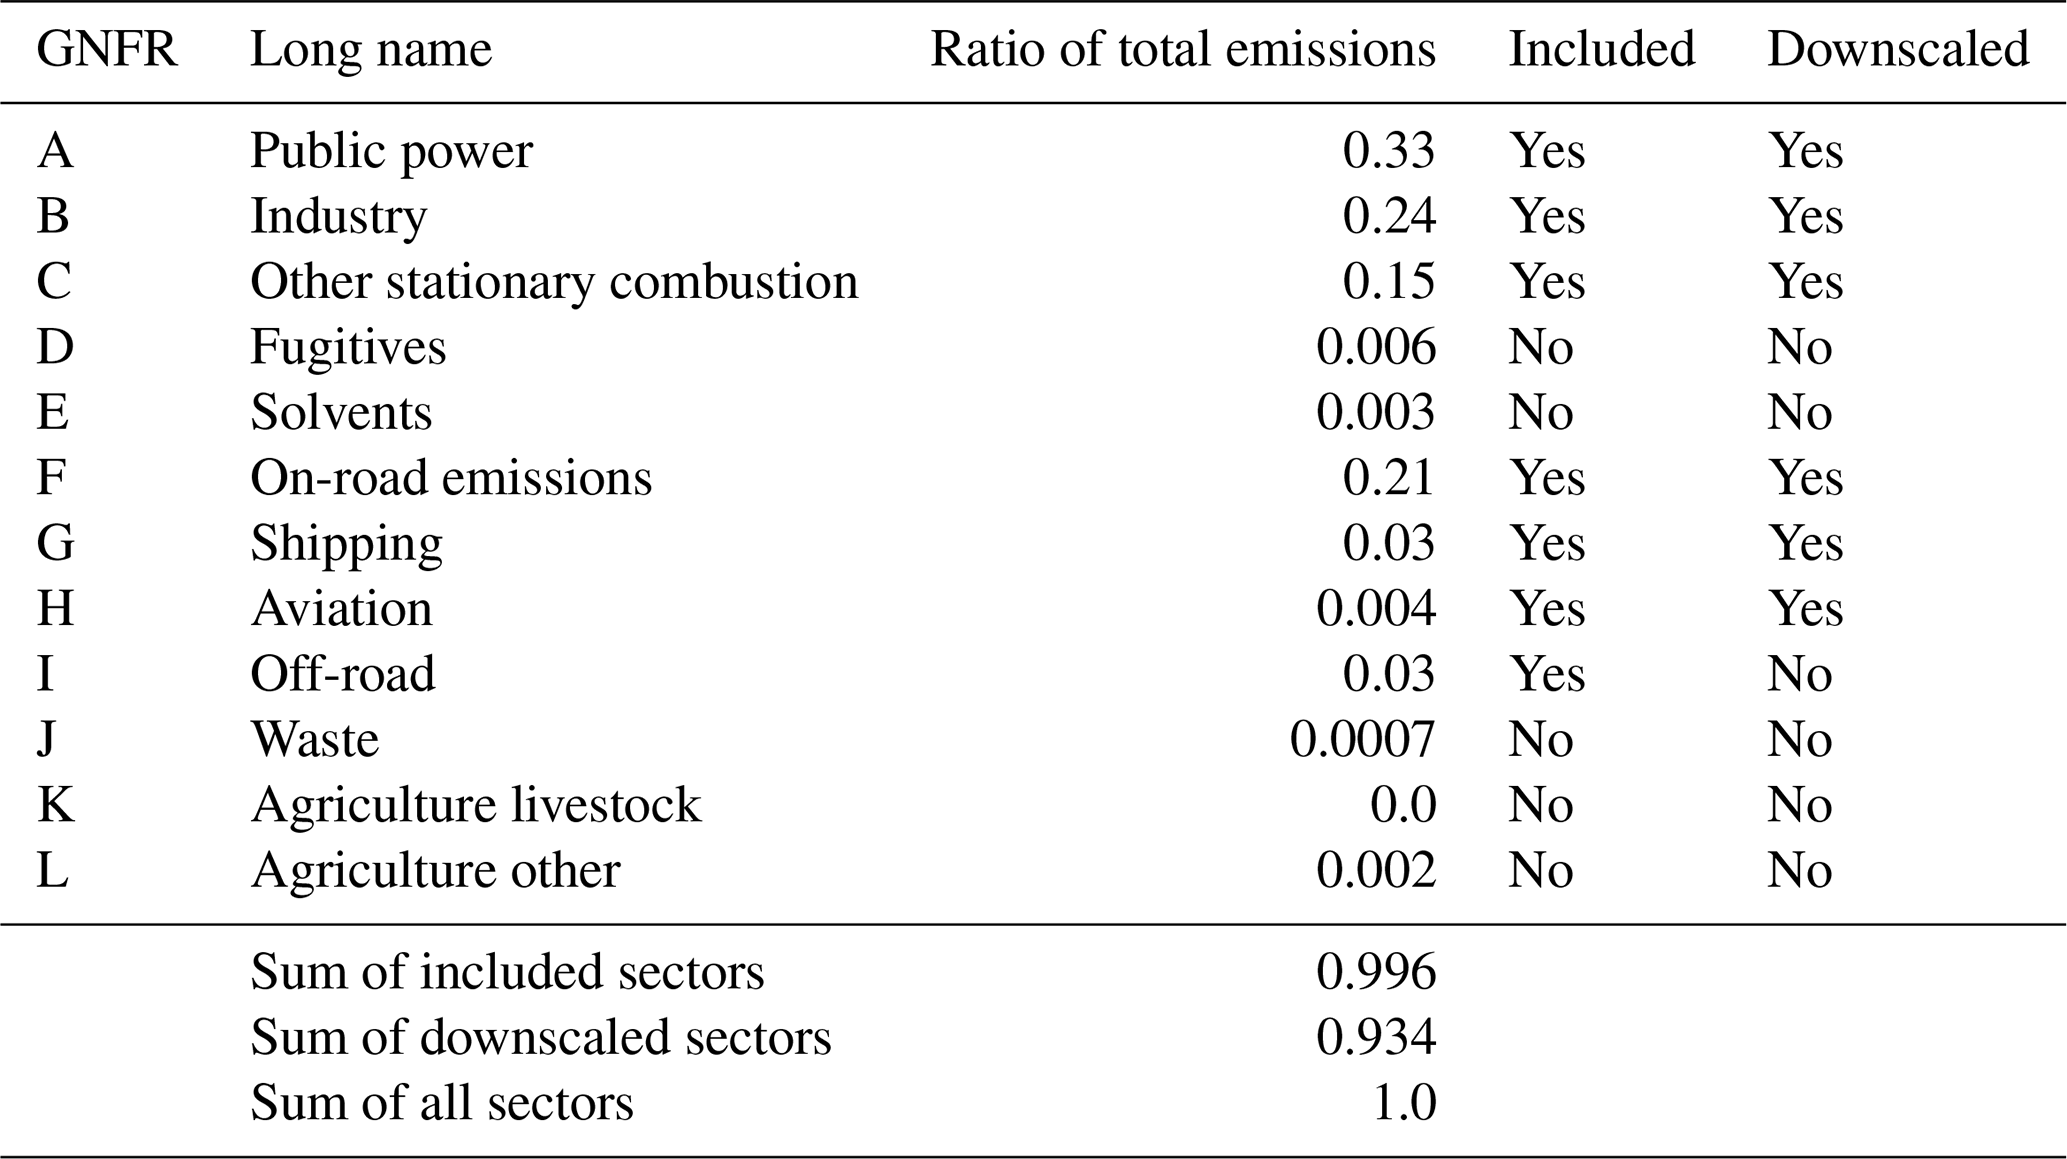Viewport: 2067px width, 1159px height.
Task: Click the Long name column header
Action: pos(371,49)
